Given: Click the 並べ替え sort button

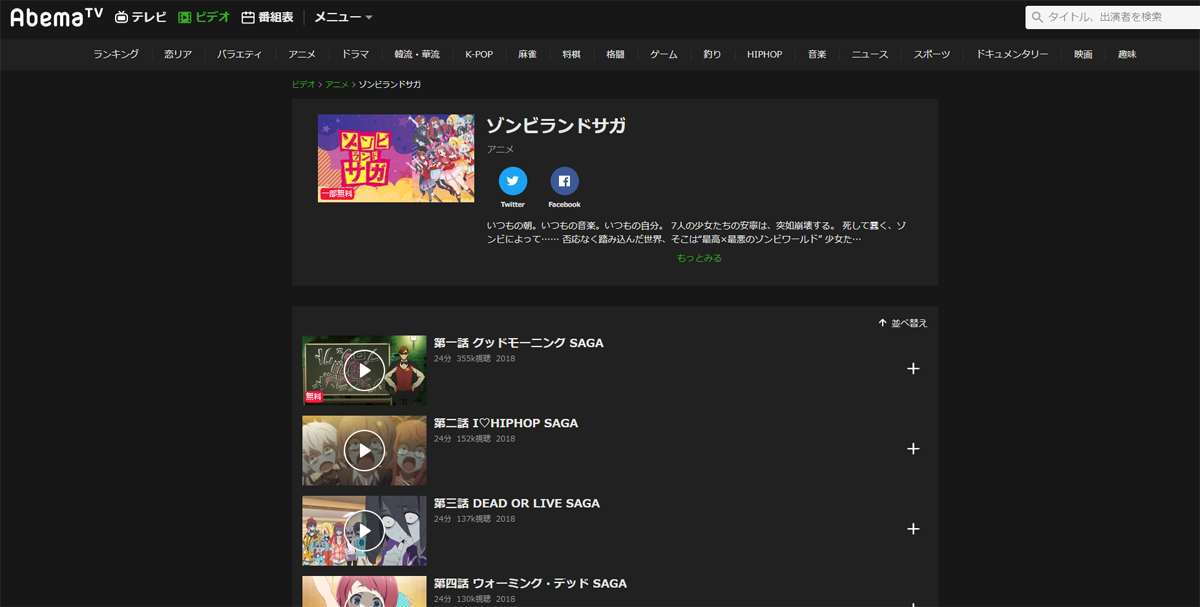Looking at the screenshot, I should point(903,323).
